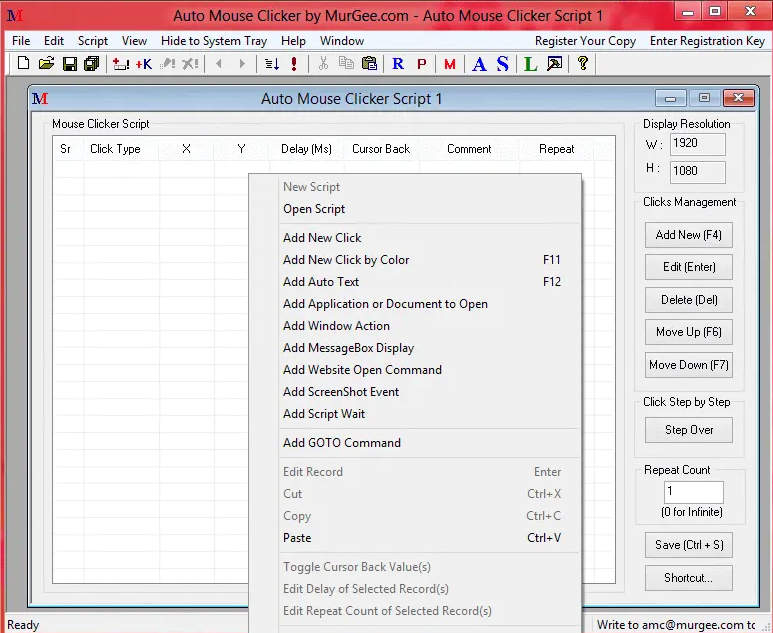
Task: Click the +K toolbar icon
Action: point(144,64)
